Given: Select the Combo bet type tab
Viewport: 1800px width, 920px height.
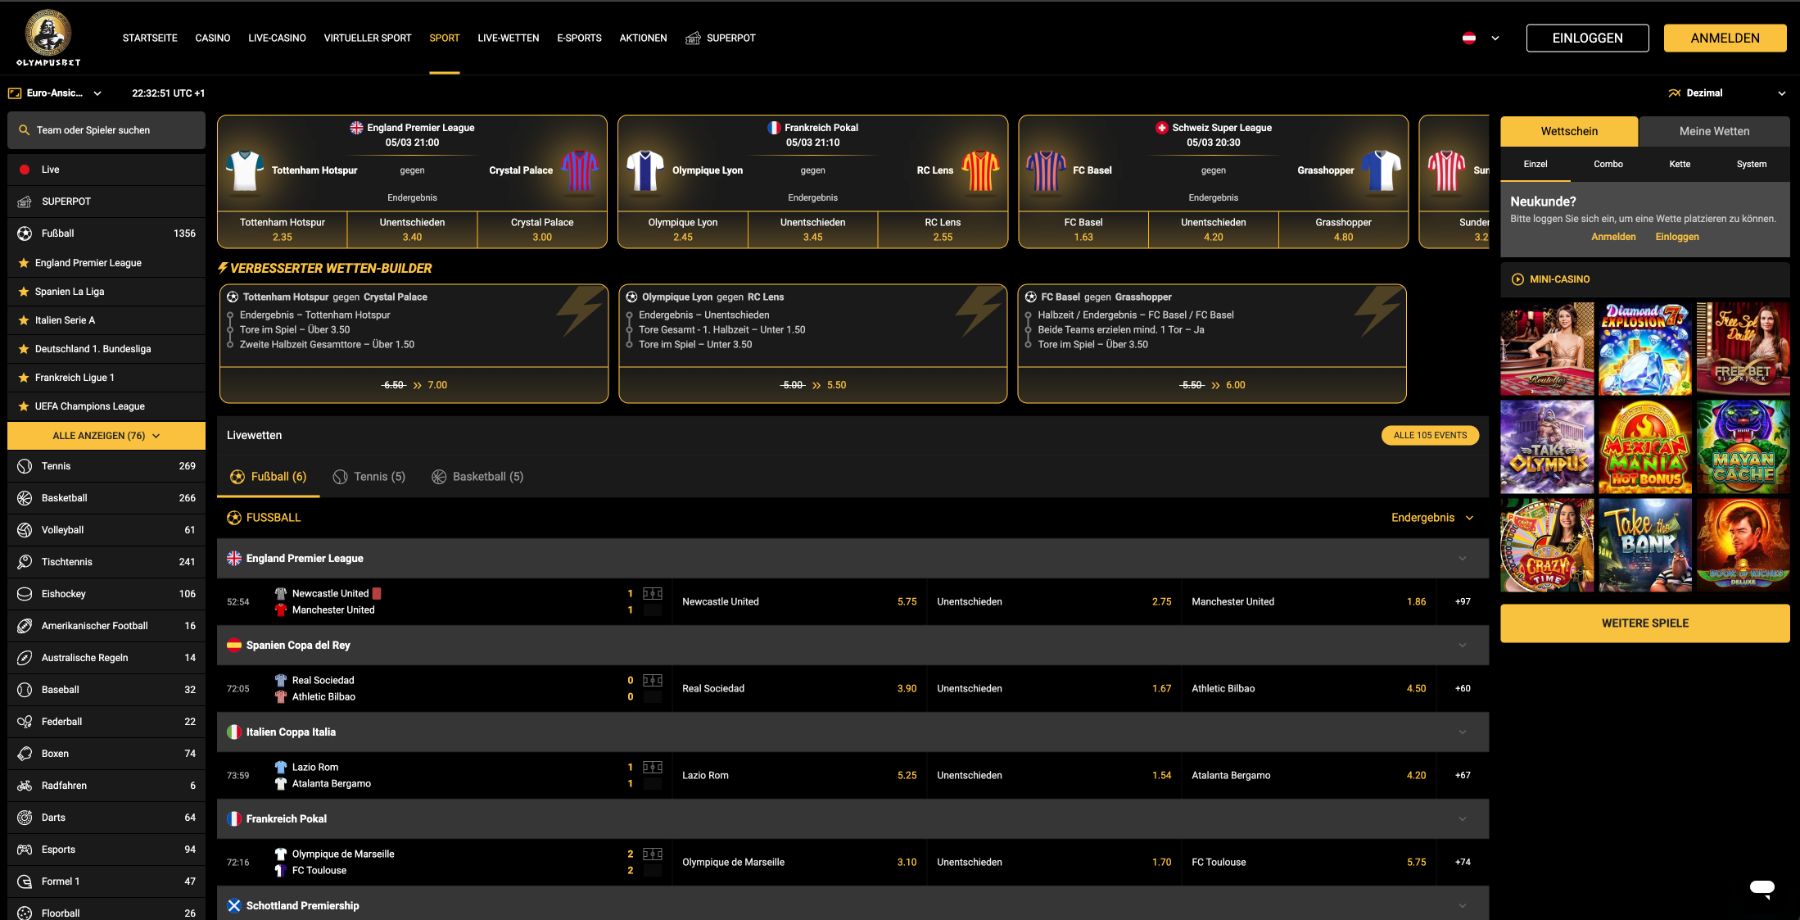Looking at the screenshot, I should click(1608, 164).
